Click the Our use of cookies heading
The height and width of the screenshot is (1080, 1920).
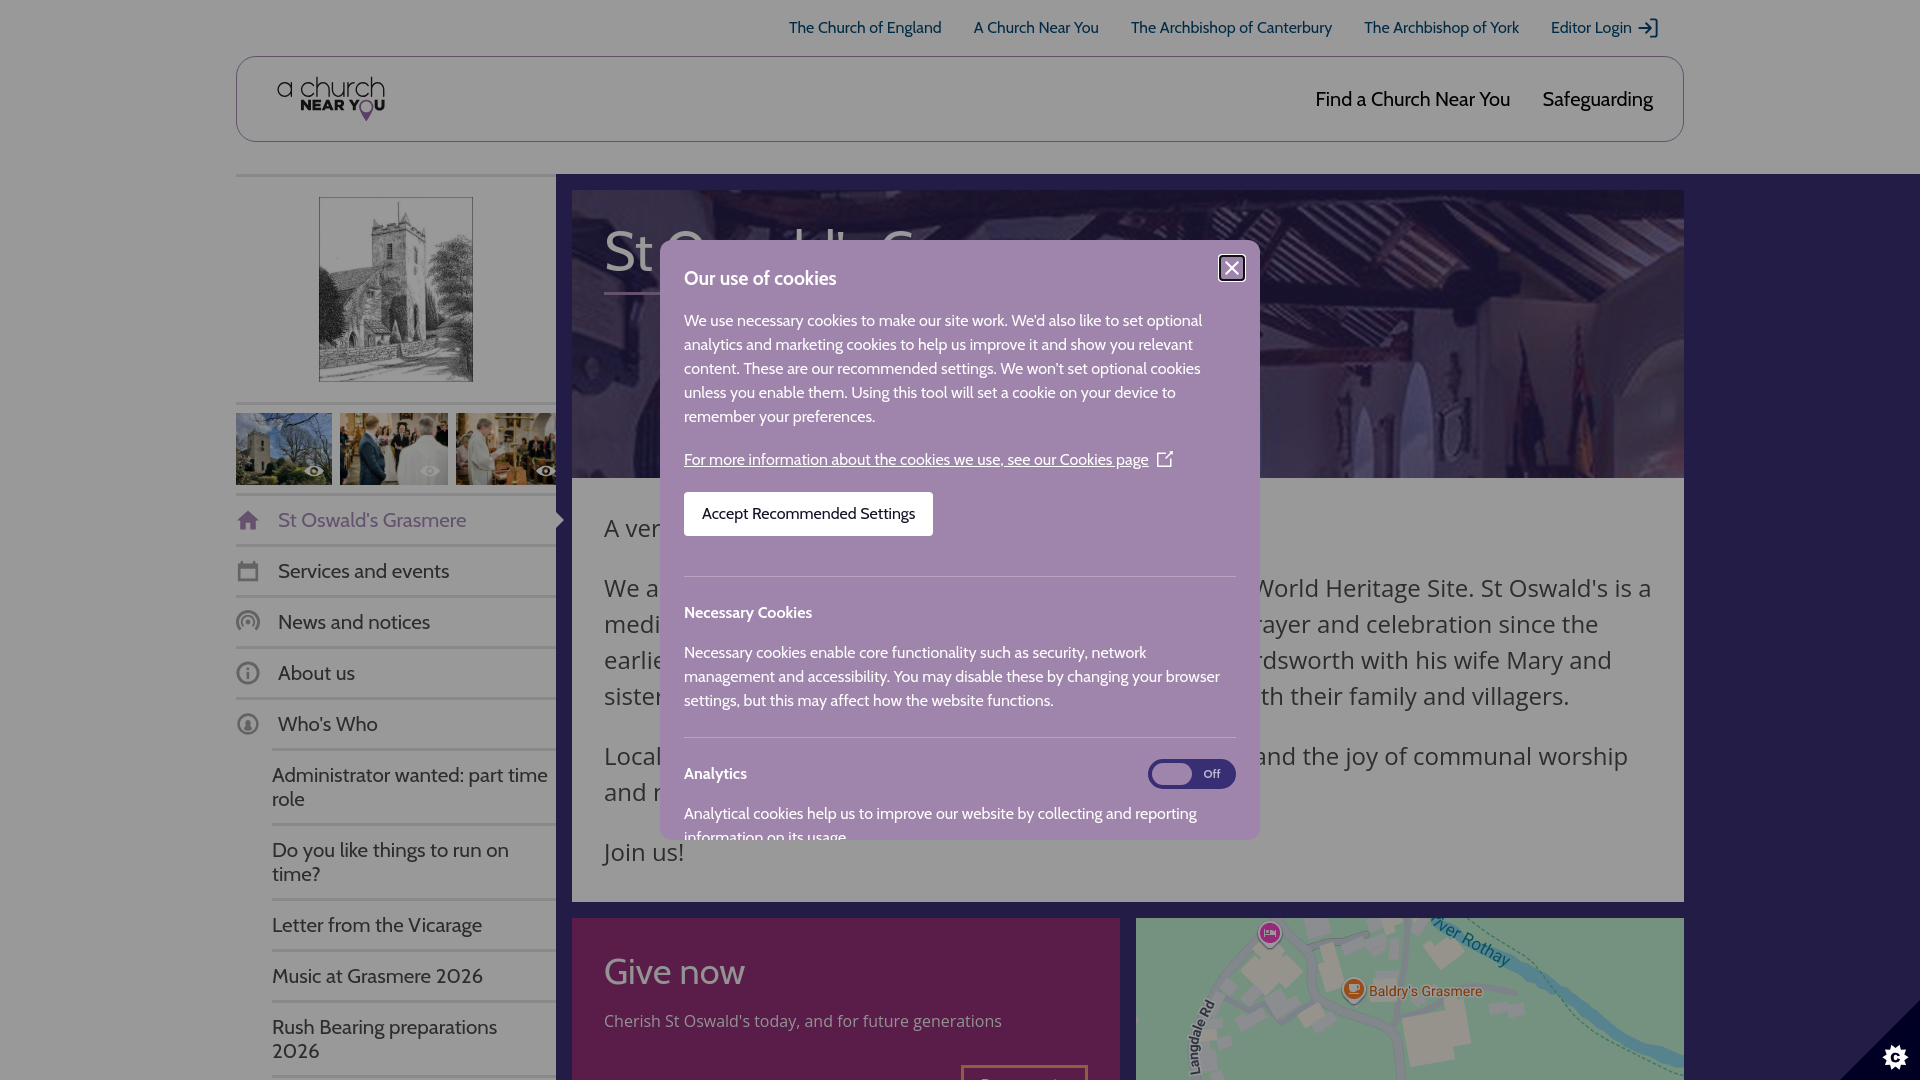coord(760,279)
